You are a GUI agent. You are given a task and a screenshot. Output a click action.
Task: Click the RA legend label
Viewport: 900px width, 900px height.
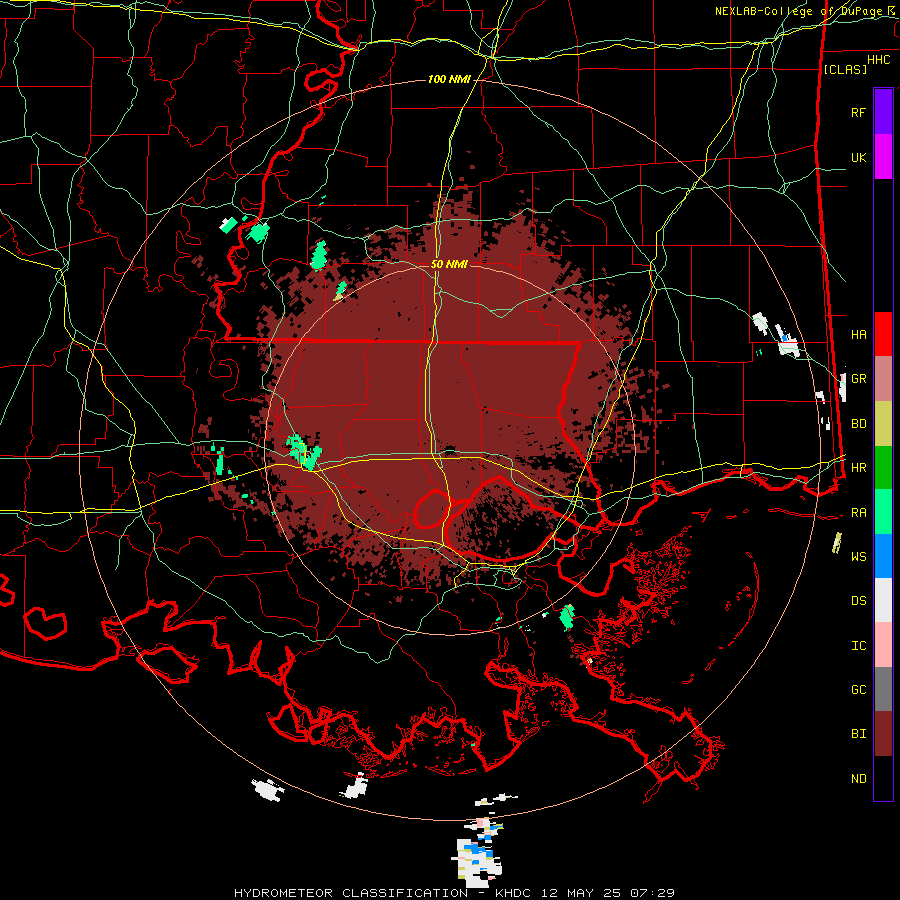pyautogui.click(x=858, y=513)
